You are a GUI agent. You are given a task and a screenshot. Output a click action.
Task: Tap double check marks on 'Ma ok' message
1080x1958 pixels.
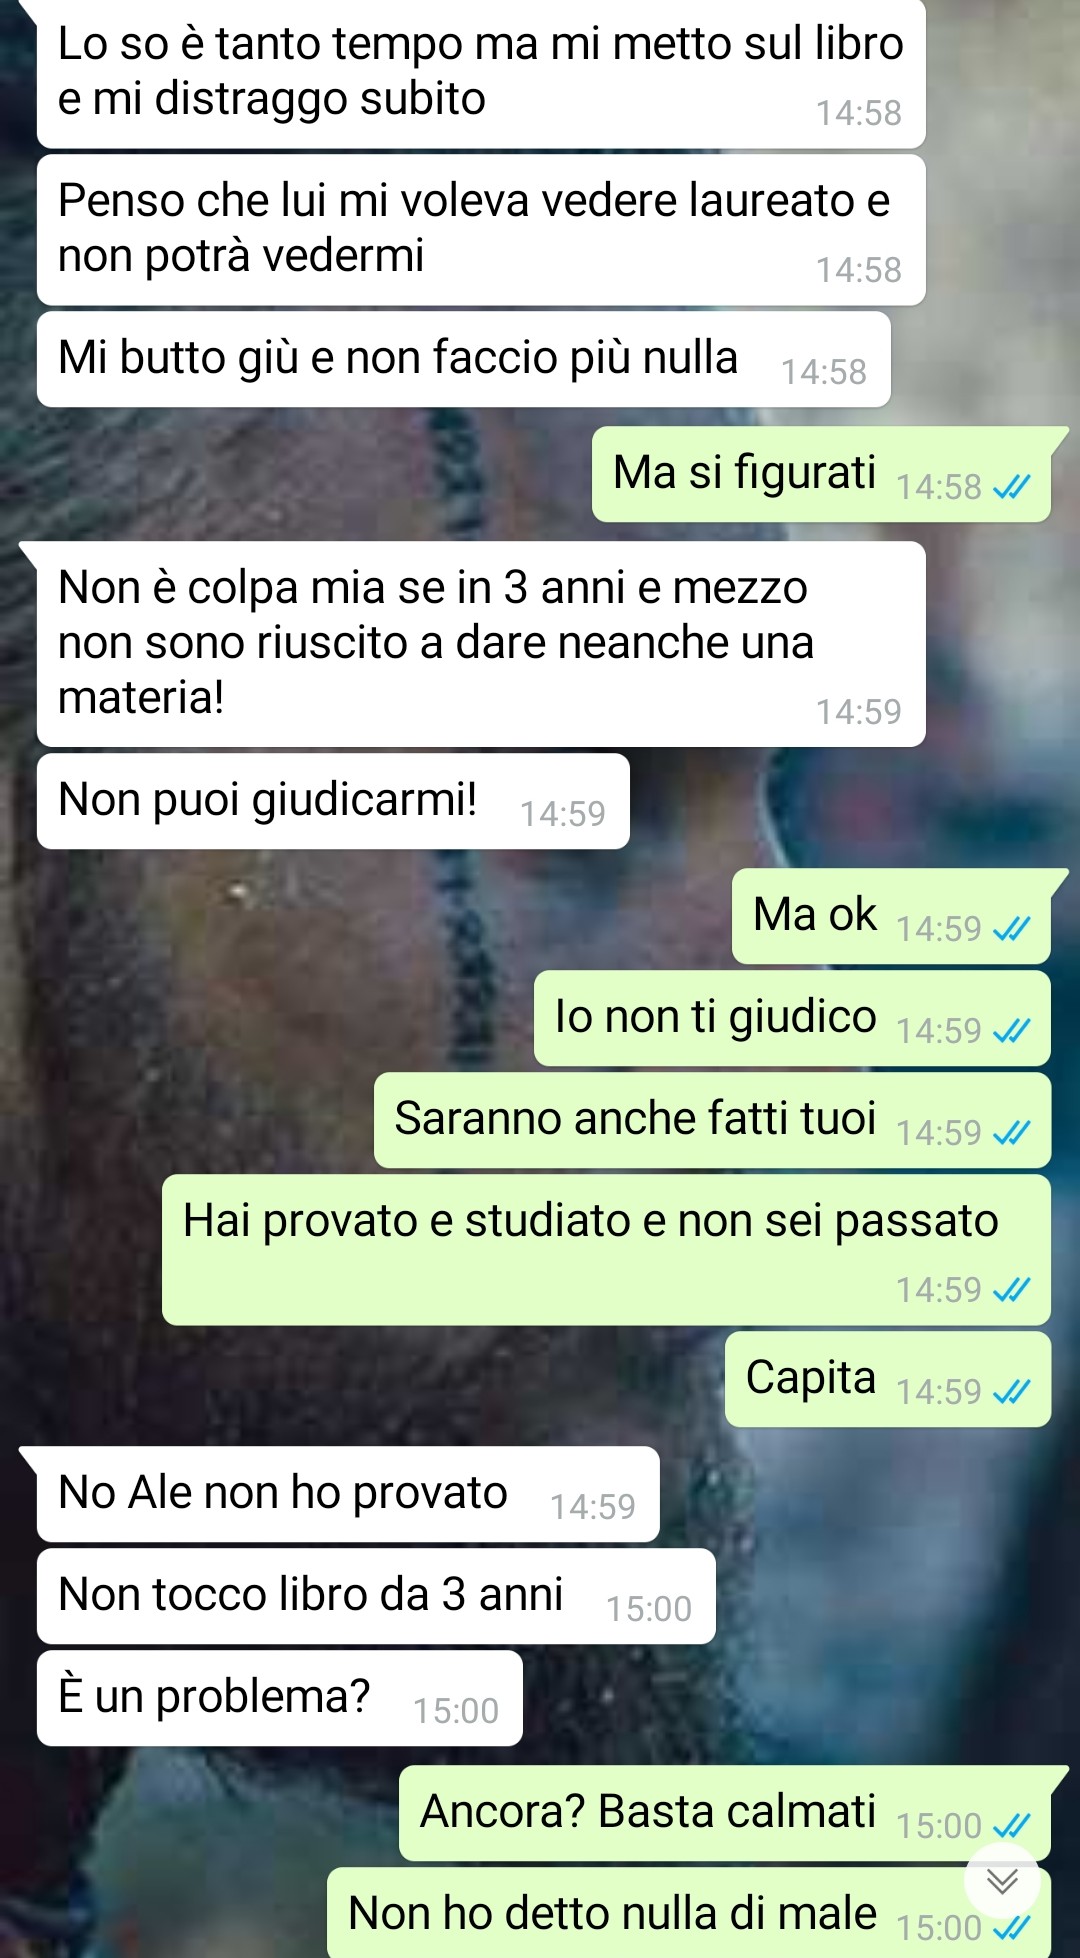[1011, 929]
